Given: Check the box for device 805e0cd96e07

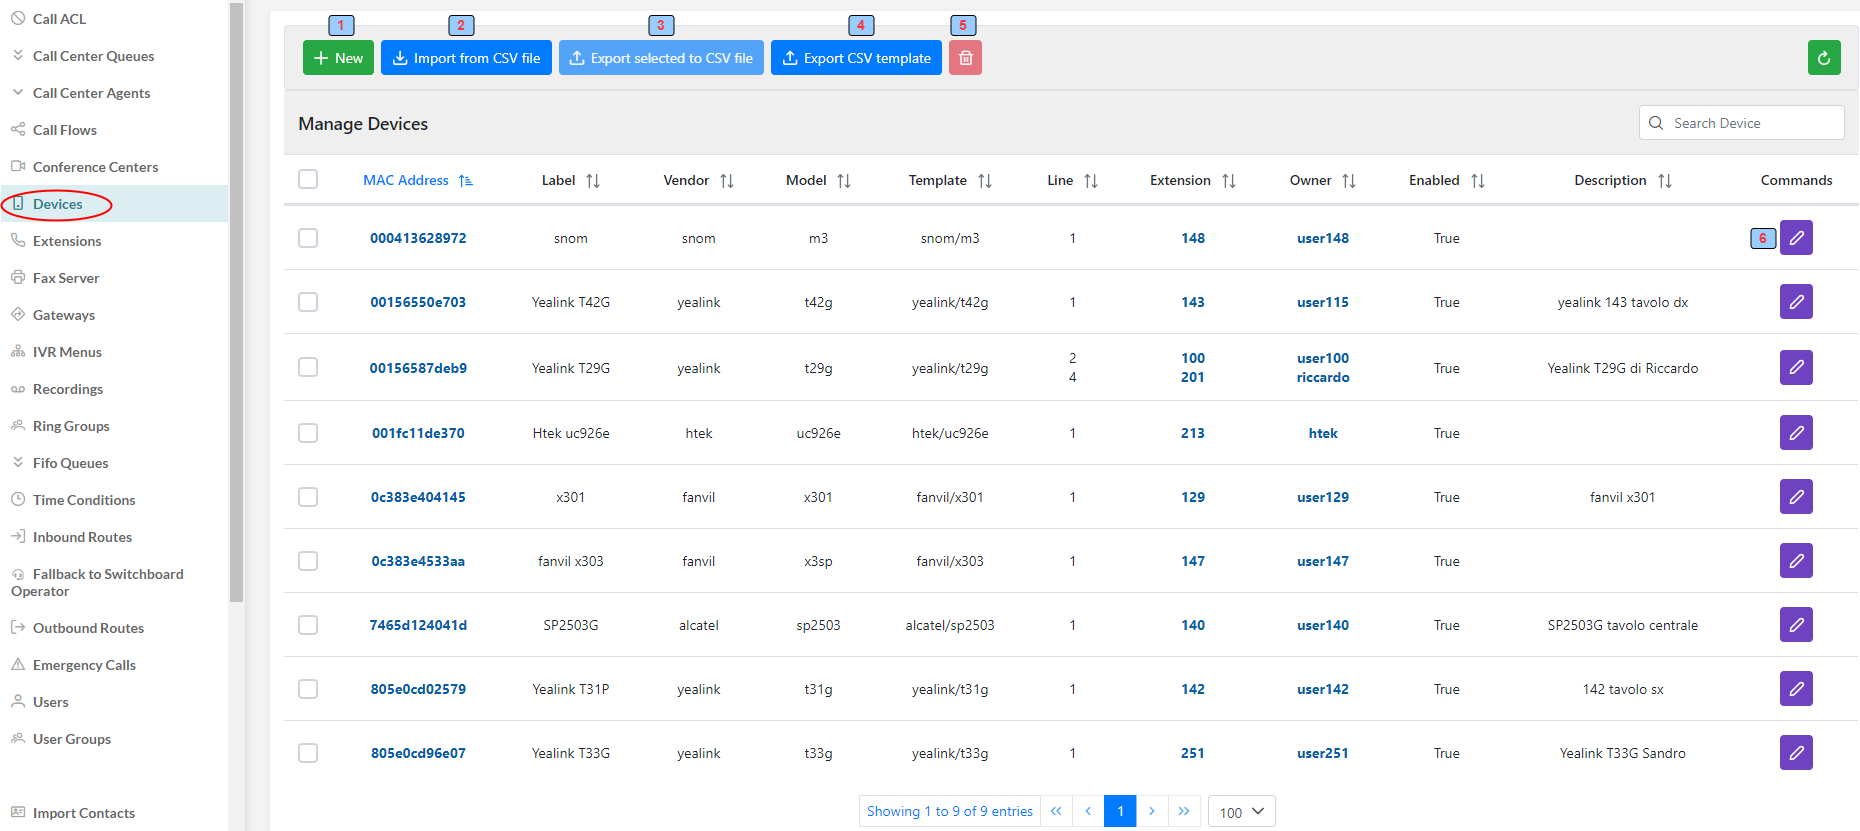Looking at the screenshot, I should [x=308, y=753].
